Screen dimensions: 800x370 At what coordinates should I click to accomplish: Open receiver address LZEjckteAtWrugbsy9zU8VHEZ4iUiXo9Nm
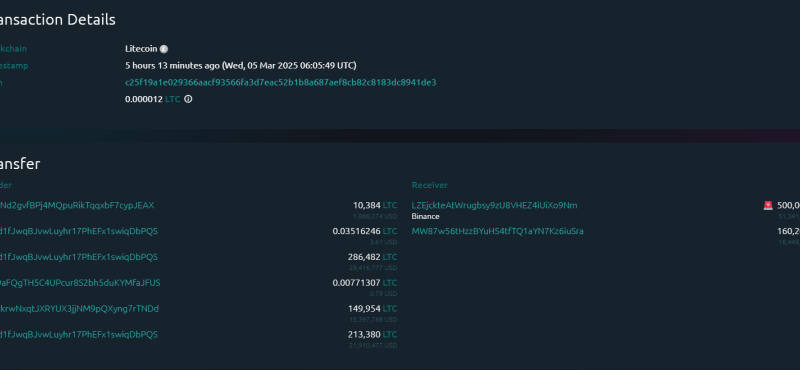pyautogui.click(x=494, y=205)
